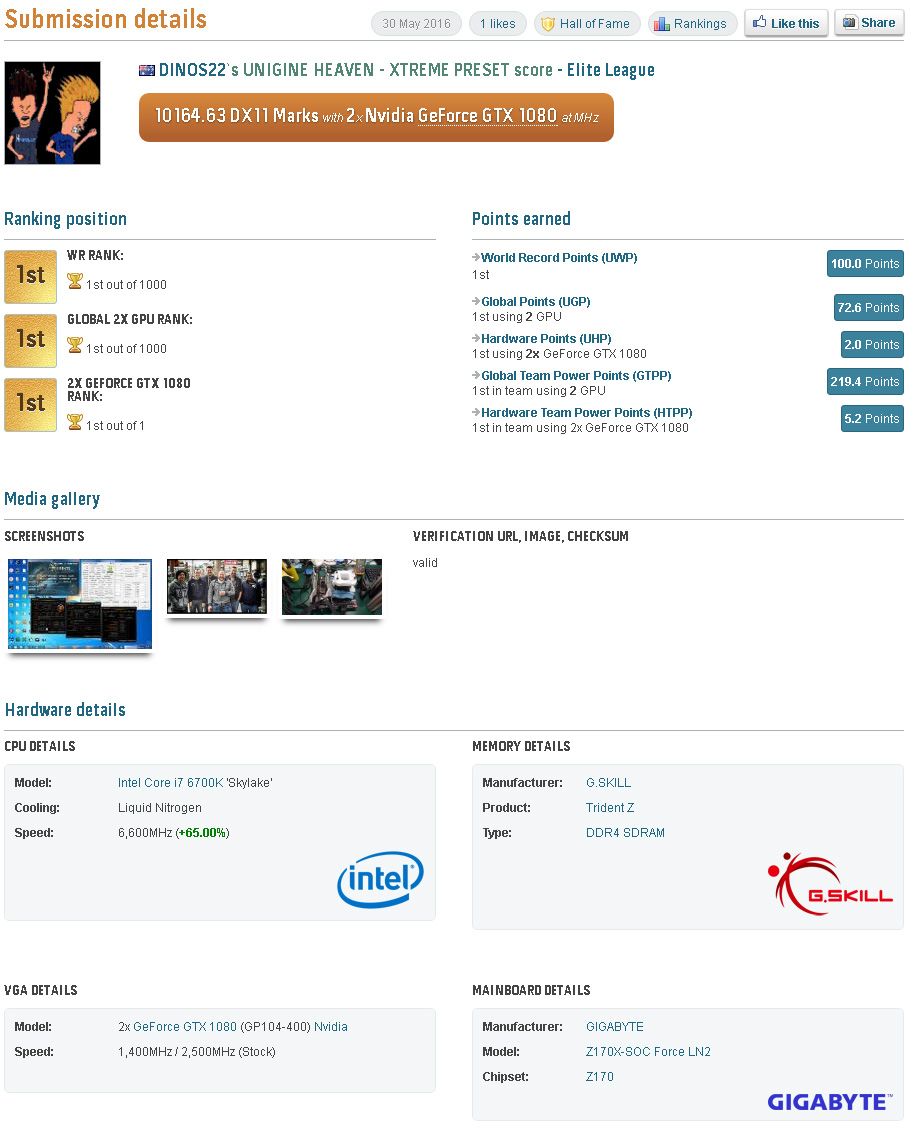Click the 2X GeForce GTX 1080 rank 1st badge
The image size is (913, 1139).
pyautogui.click(x=31, y=405)
